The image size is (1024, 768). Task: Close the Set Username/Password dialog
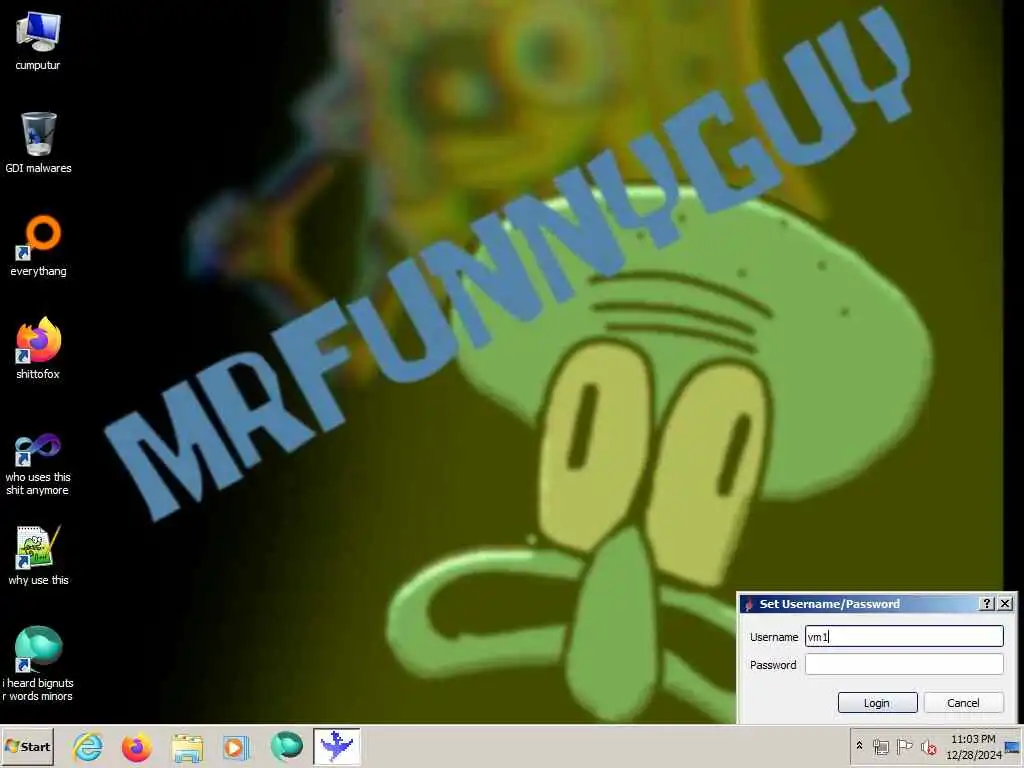point(1006,603)
